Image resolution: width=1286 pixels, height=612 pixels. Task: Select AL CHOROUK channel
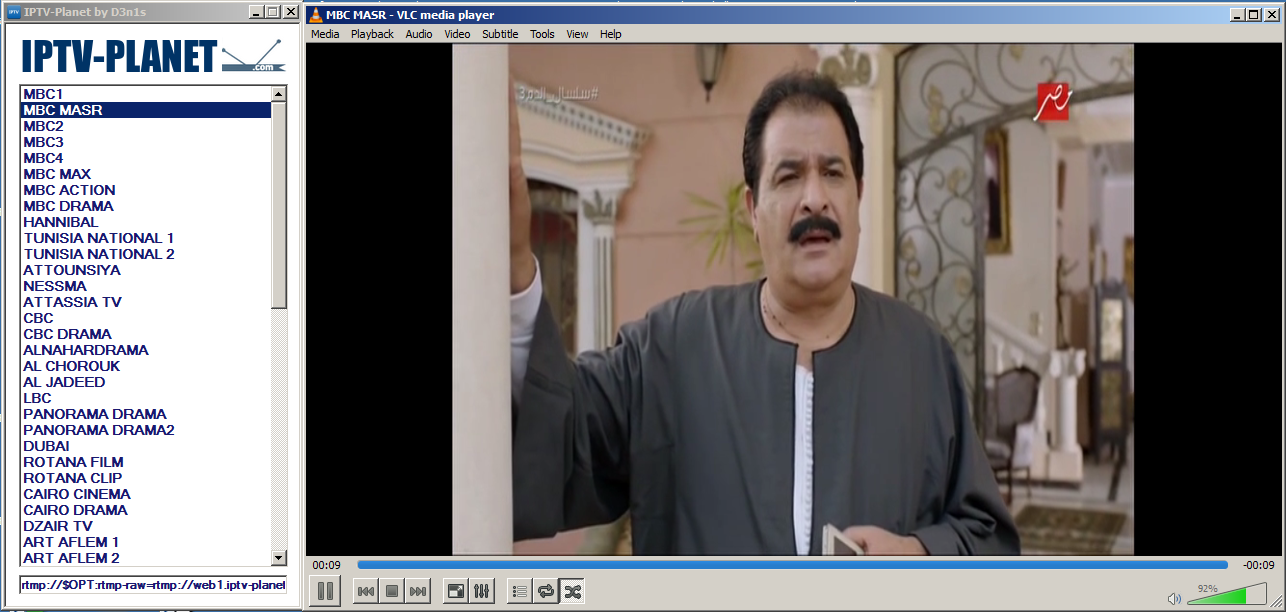(x=145, y=366)
